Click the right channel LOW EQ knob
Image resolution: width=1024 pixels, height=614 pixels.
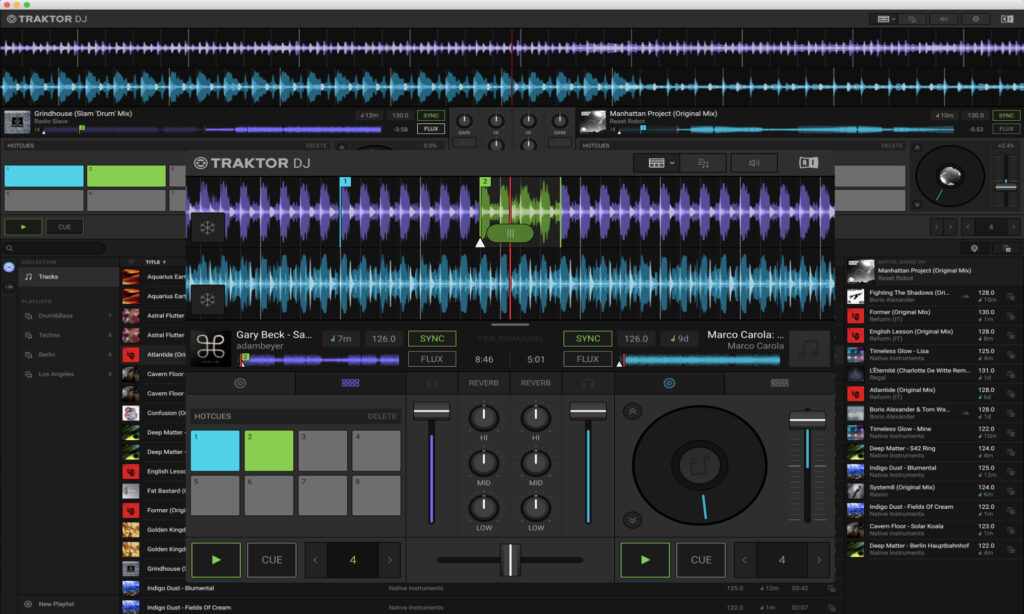536,508
